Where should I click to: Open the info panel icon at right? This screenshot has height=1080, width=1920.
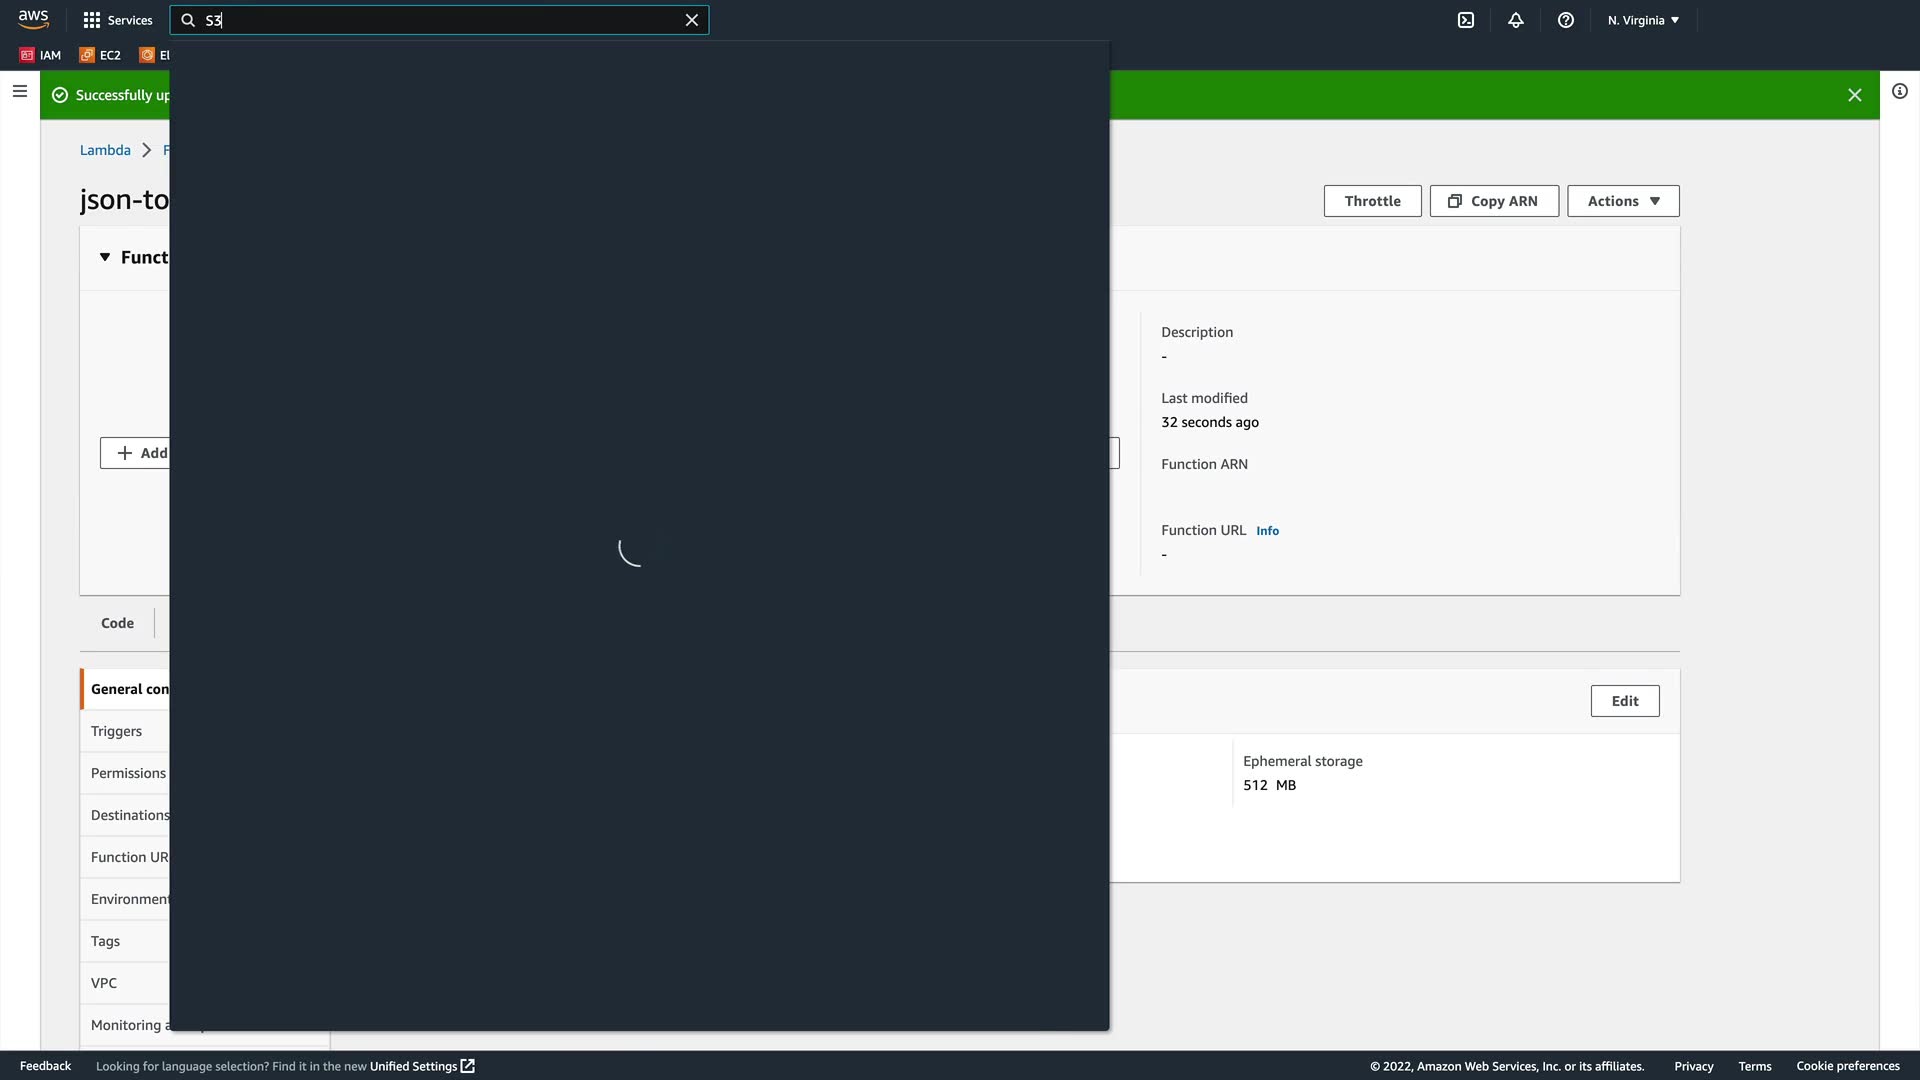1900,92
